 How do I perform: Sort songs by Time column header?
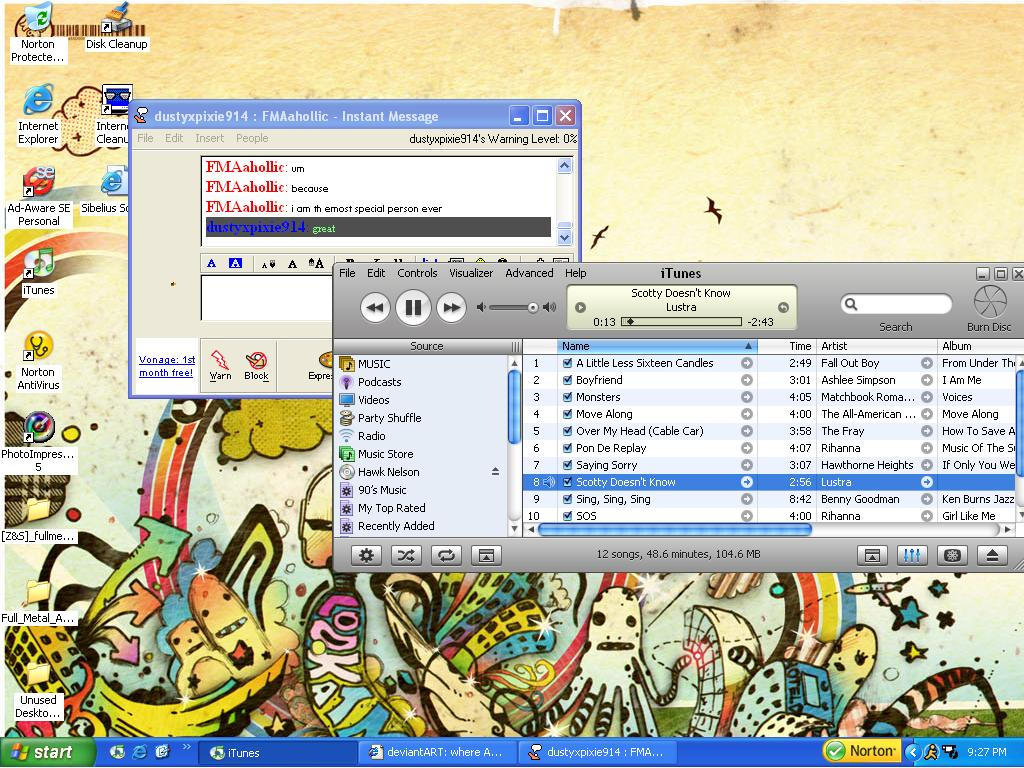pos(787,346)
